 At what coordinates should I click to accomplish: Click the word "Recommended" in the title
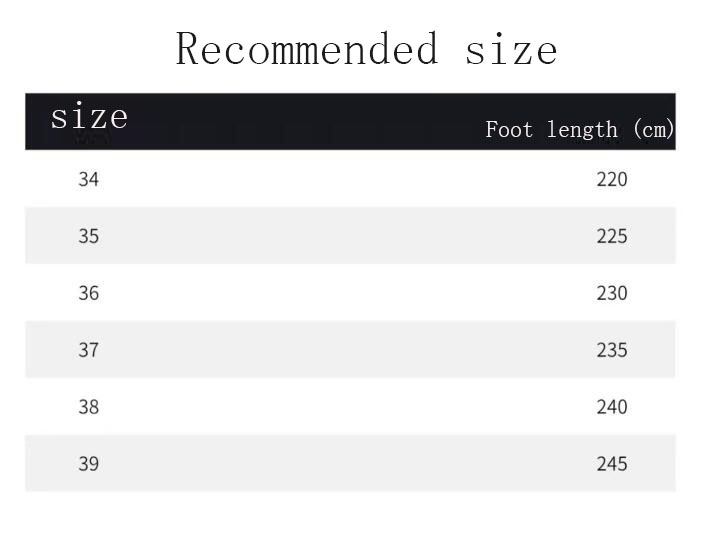[x=307, y=49]
